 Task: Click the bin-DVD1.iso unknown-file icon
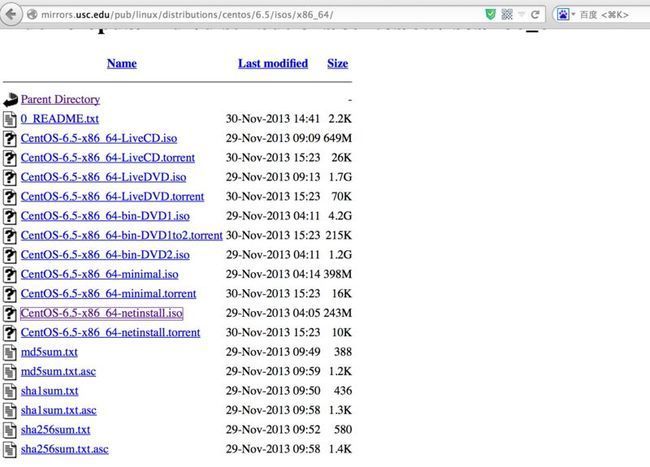coord(10,217)
